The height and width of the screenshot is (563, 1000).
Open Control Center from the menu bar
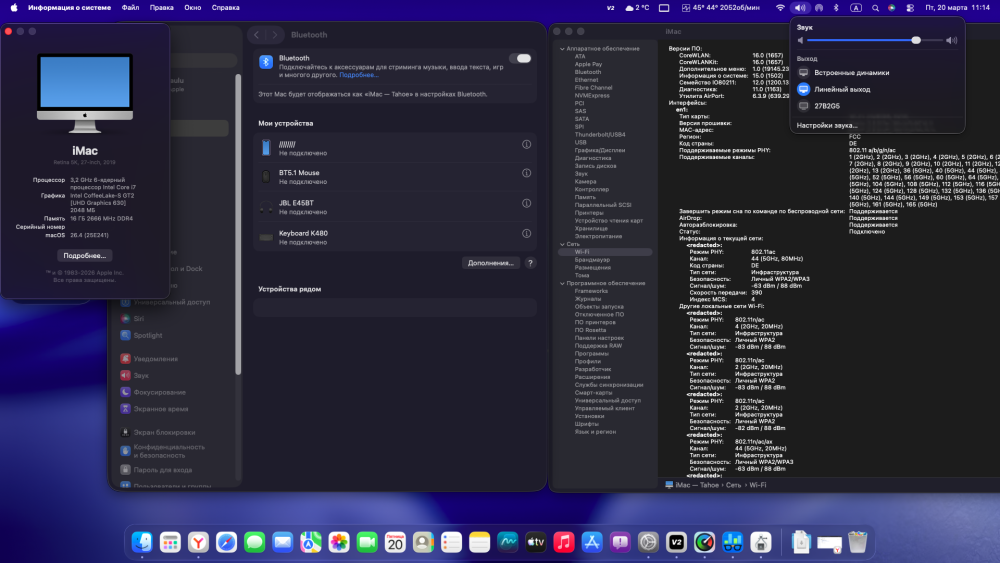(x=910, y=8)
